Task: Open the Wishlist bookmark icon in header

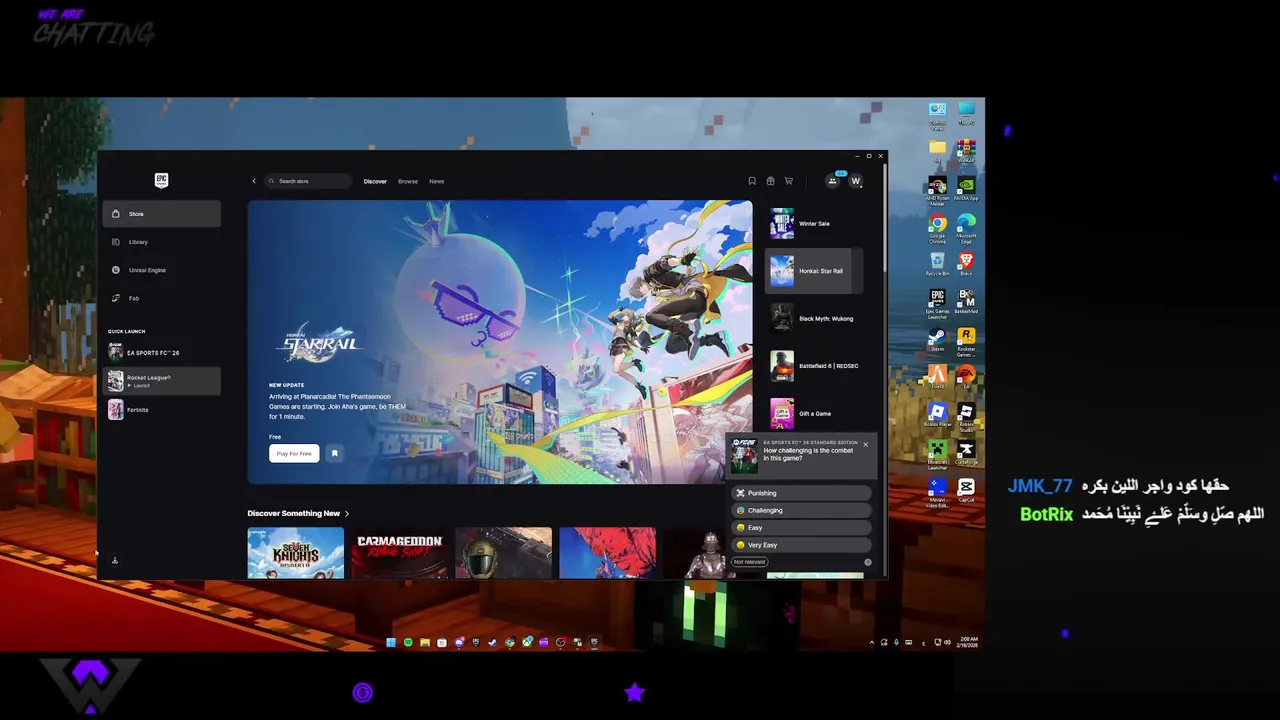Action: (752, 181)
